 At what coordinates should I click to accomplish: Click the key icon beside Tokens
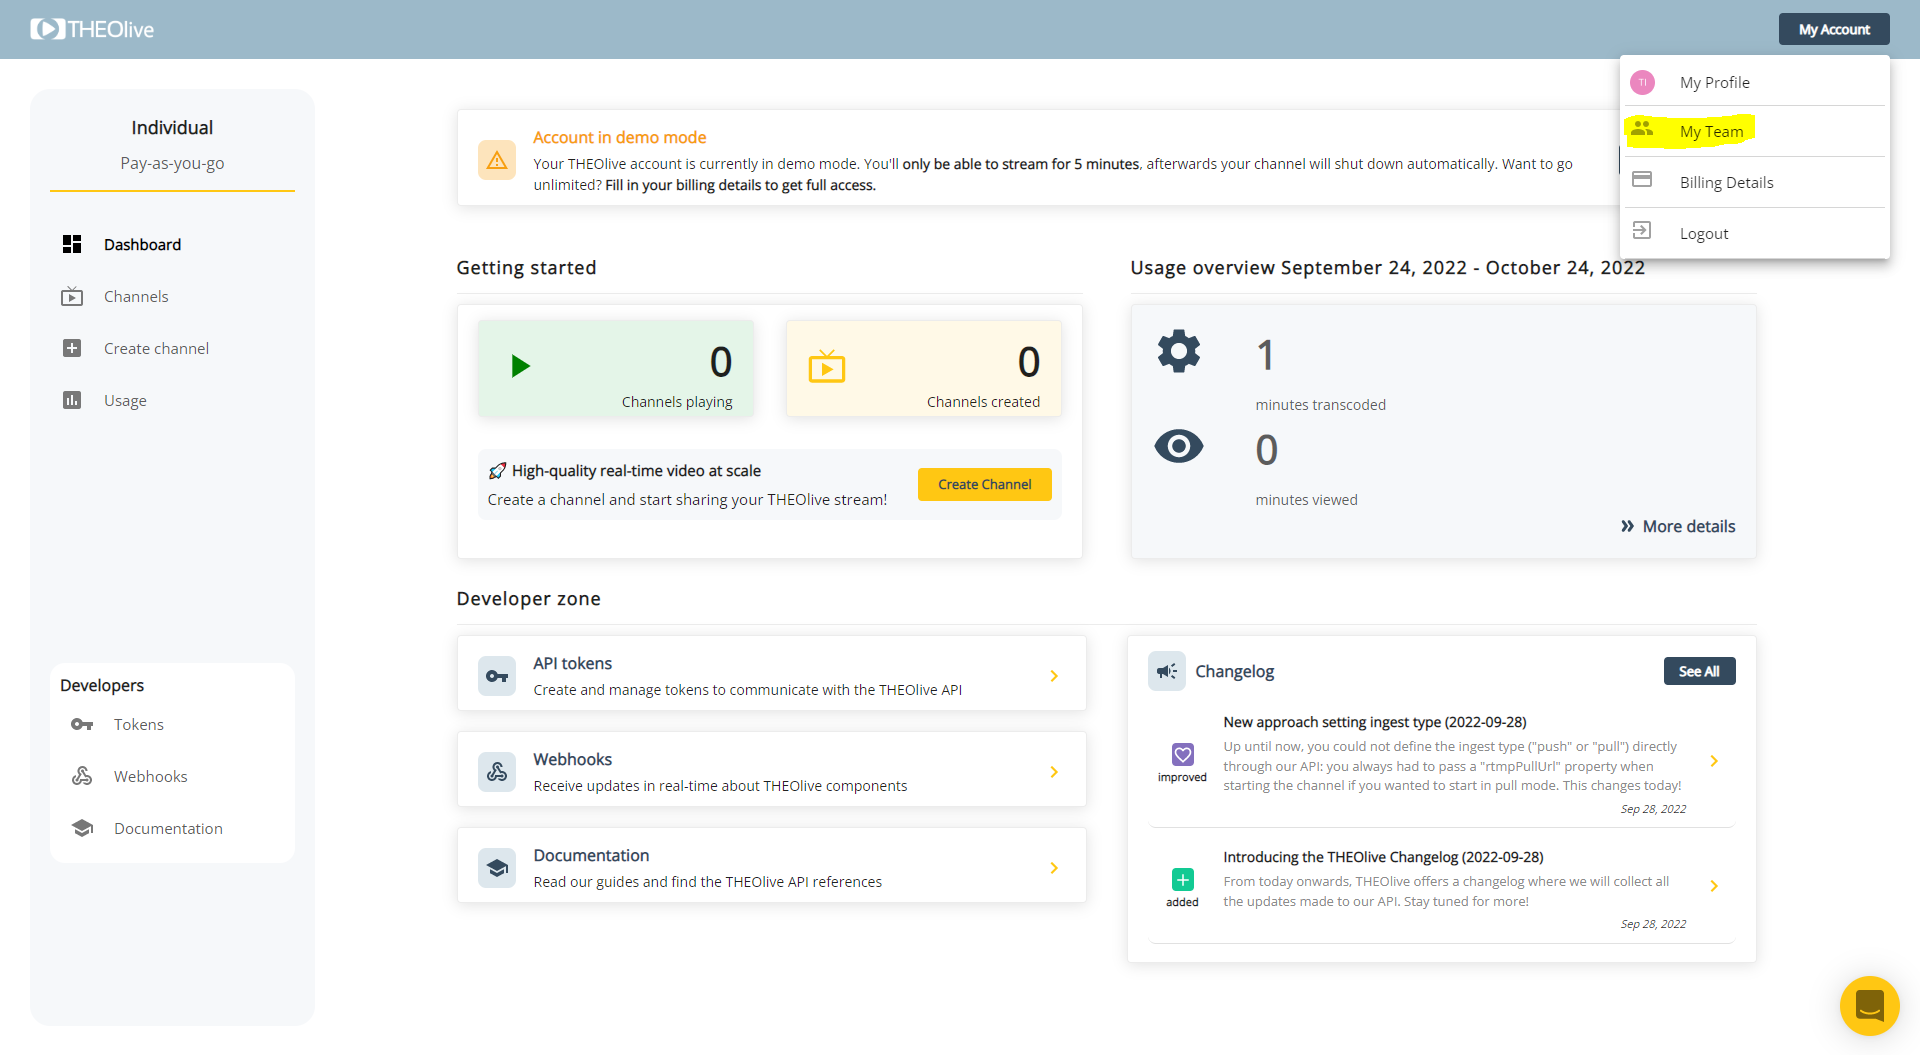point(82,724)
